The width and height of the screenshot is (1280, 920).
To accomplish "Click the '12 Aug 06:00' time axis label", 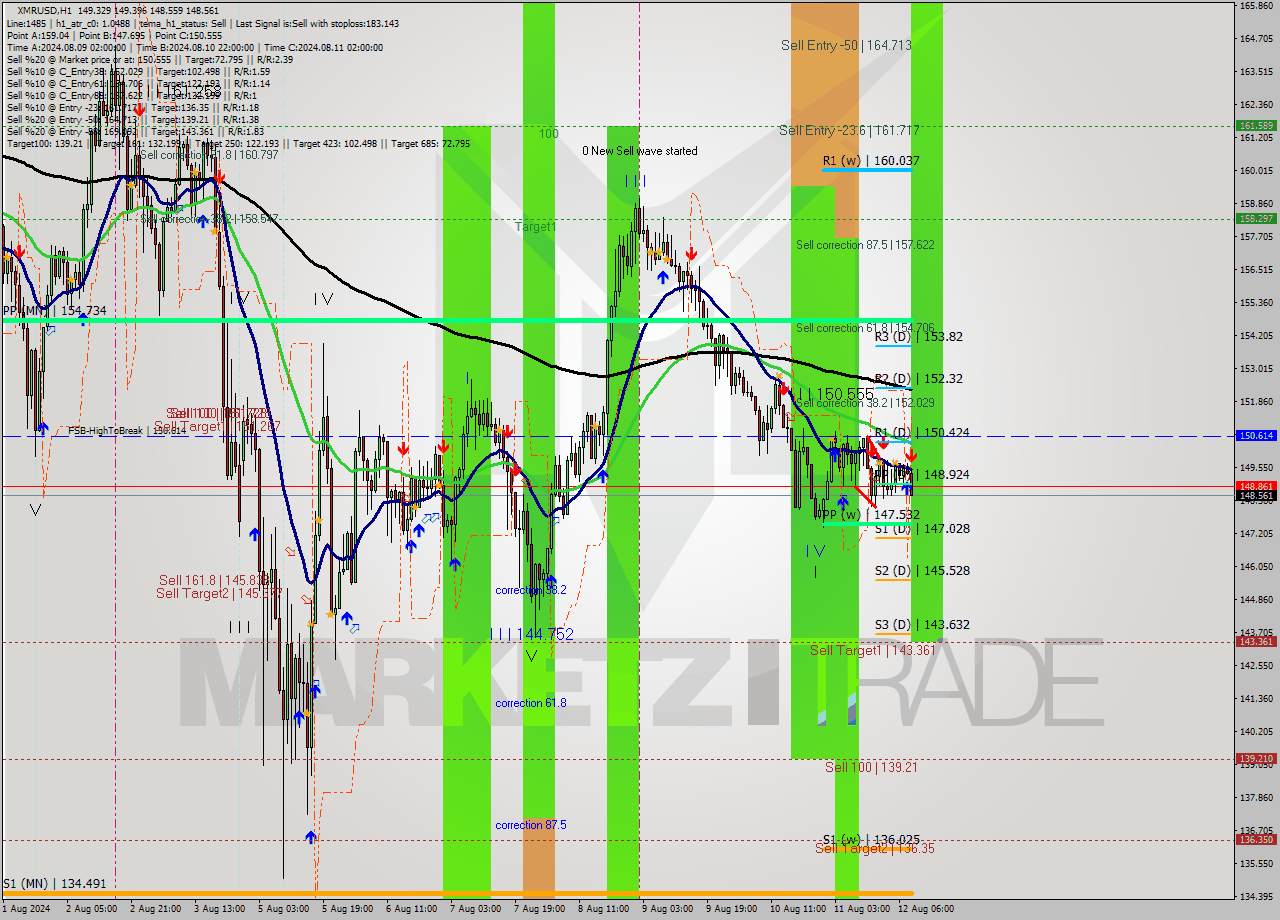I will pyautogui.click(x=927, y=908).
